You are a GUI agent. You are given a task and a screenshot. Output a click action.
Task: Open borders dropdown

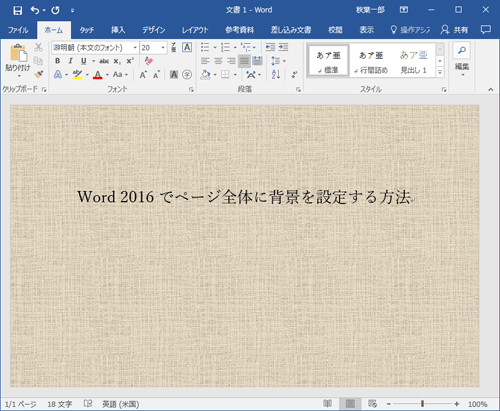235,75
